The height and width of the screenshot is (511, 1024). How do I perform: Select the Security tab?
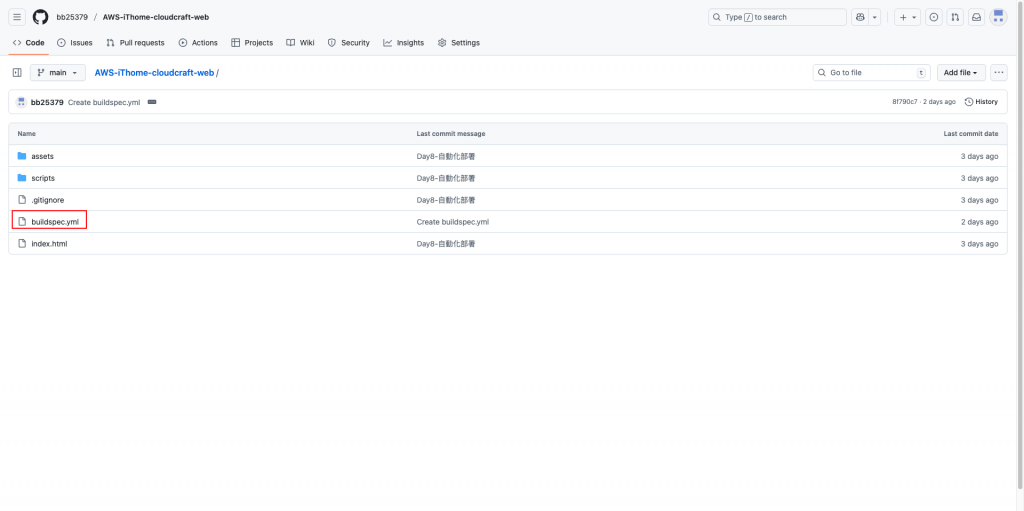pyautogui.click(x=348, y=42)
